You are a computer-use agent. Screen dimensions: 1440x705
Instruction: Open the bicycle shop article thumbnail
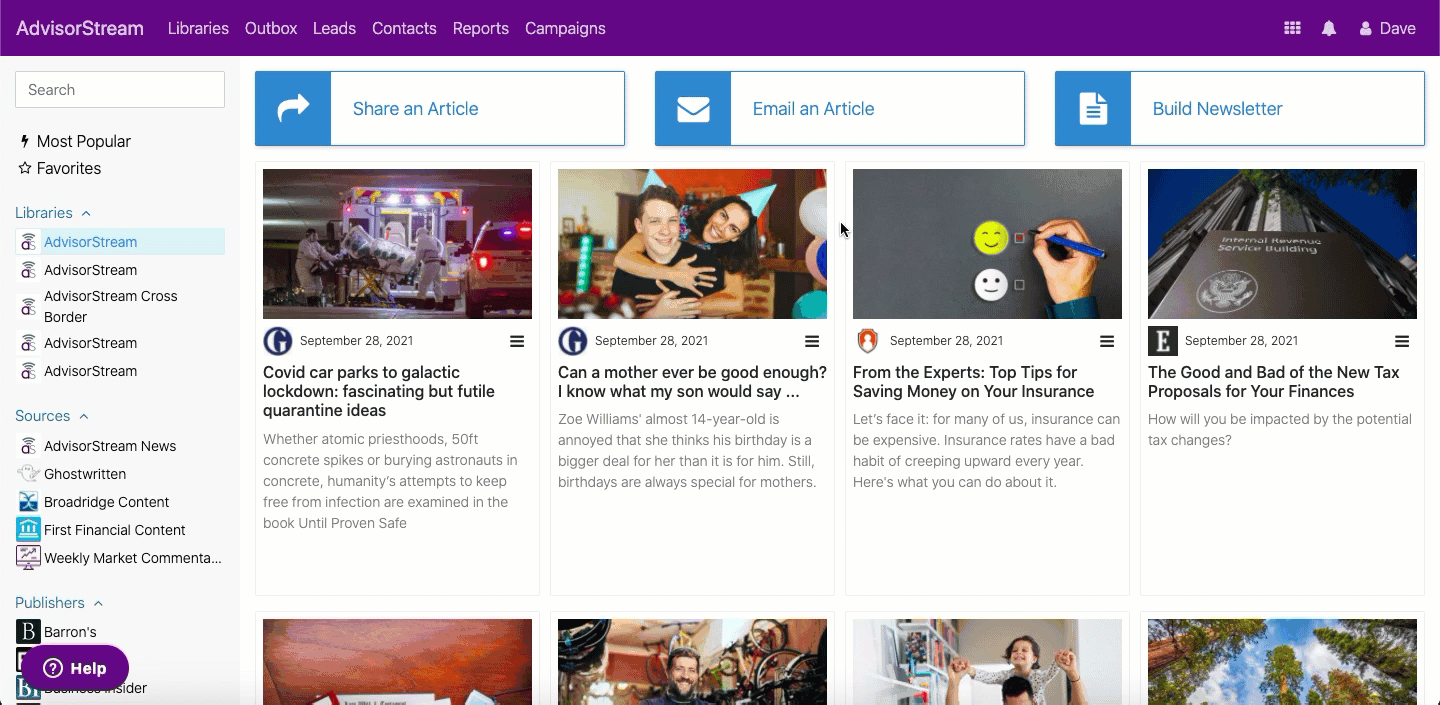[x=692, y=662]
